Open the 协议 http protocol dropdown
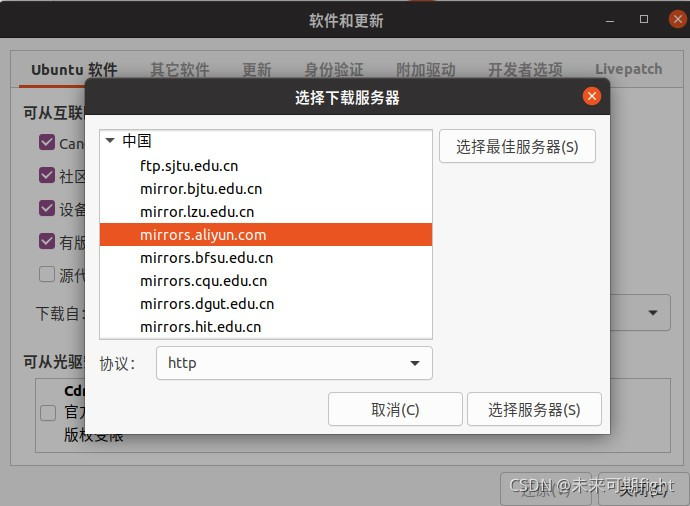 294,363
